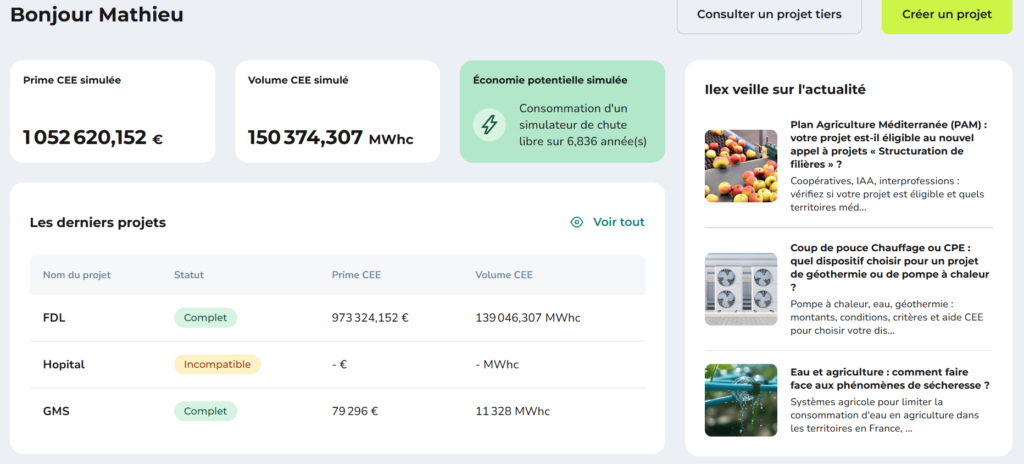Click the Complet badge for FDL
The height and width of the screenshot is (464, 1024).
205,318
